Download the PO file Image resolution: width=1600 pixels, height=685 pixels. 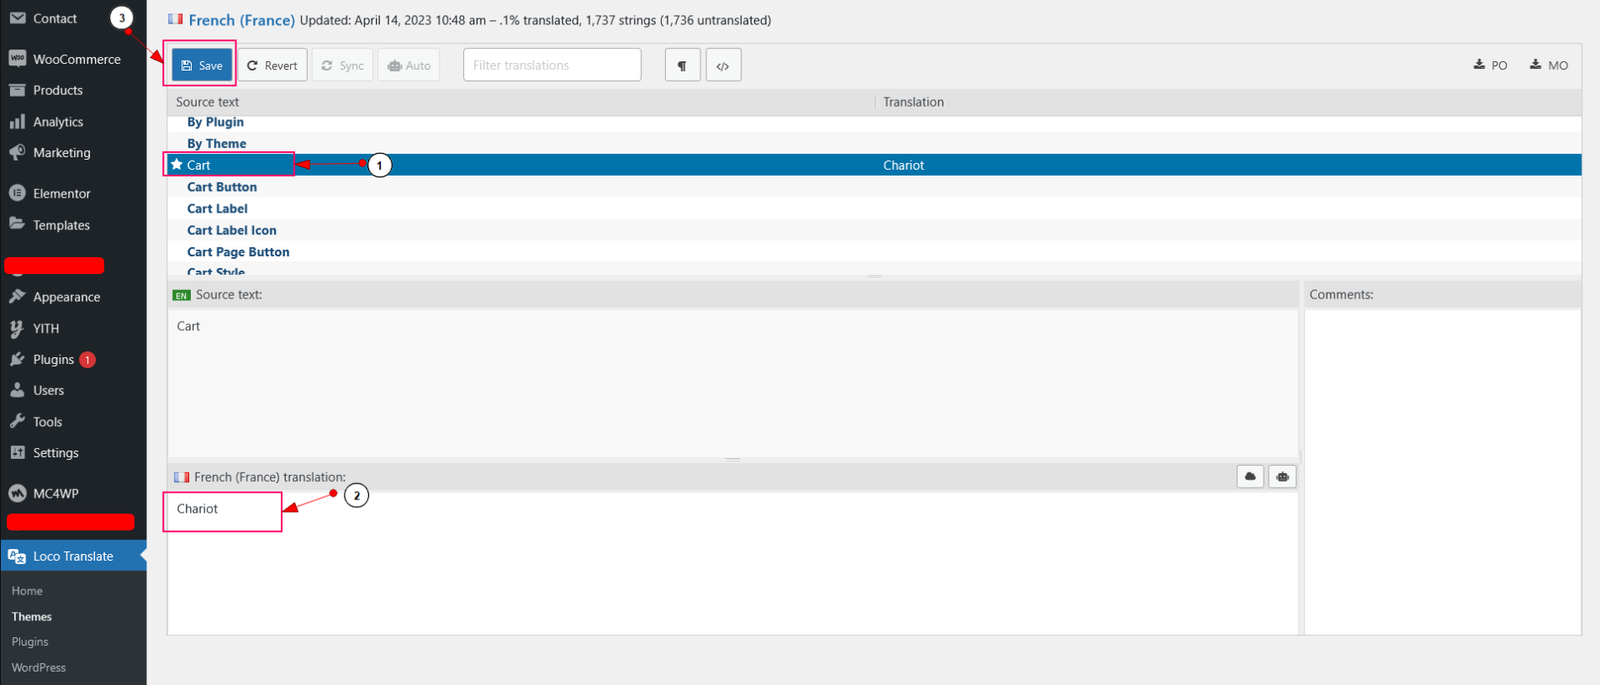(1490, 65)
